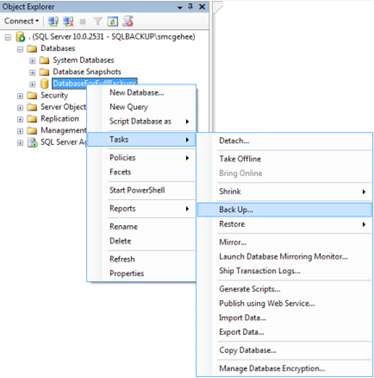Expand the Replication node
Viewport: 374px width, 378px height.
(x=20, y=119)
